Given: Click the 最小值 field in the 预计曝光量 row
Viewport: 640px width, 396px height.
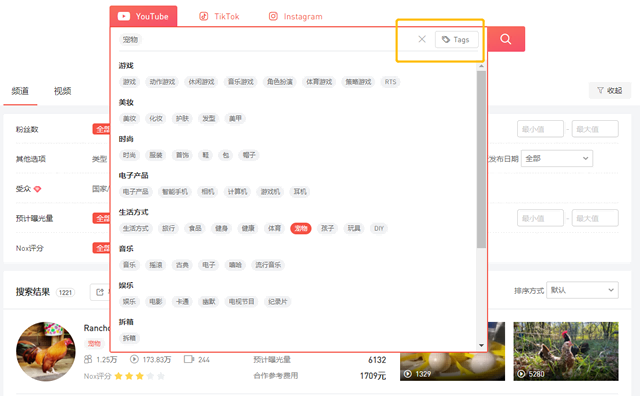Looking at the screenshot, I should 540,218.
